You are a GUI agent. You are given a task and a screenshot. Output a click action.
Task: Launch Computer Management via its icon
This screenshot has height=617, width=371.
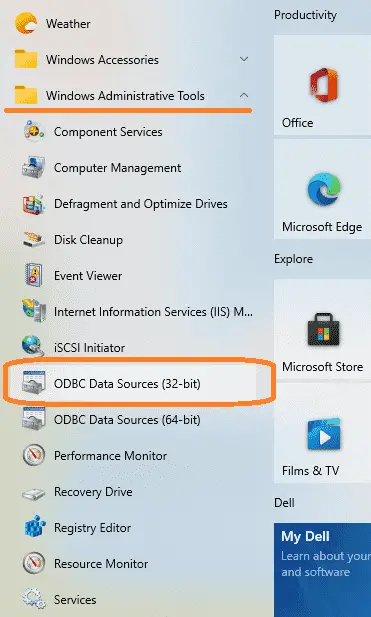coord(33,168)
